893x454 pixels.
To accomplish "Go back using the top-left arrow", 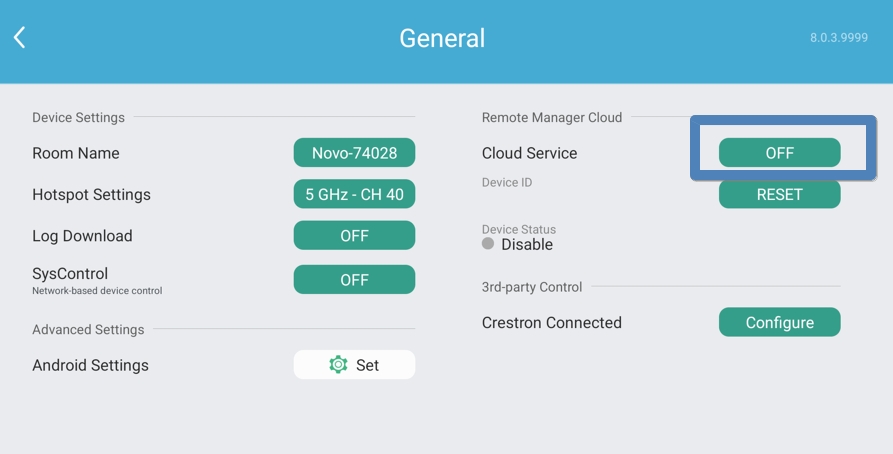I will click(x=19, y=38).
